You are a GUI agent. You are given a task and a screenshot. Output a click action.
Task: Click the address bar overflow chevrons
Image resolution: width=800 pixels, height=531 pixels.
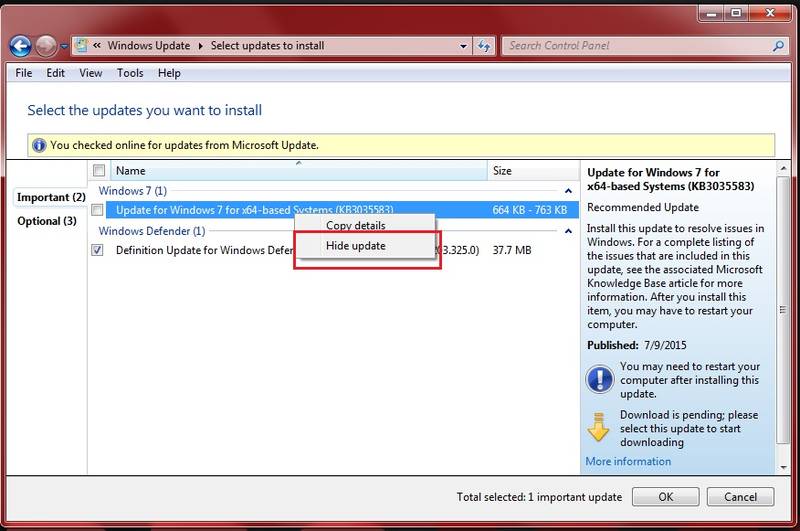96,45
